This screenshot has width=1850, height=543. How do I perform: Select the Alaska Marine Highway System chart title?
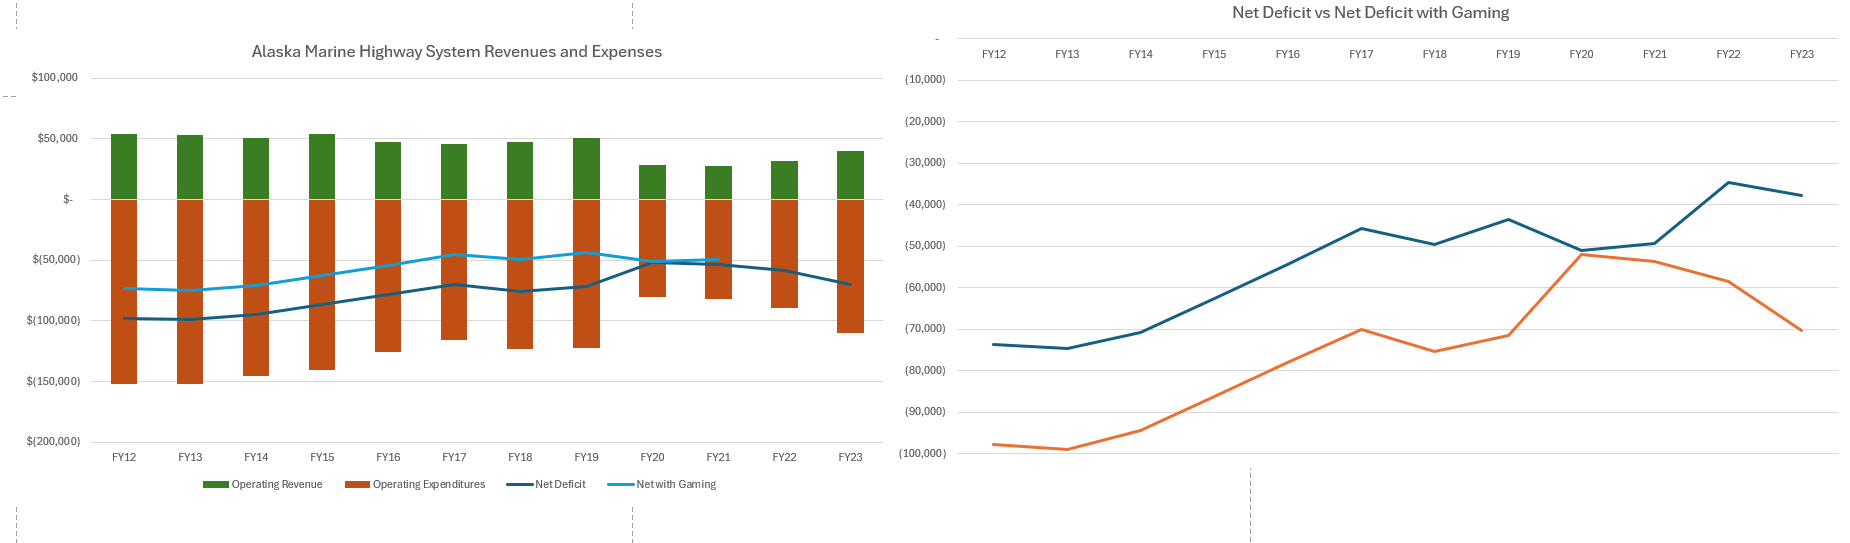point(456,52)
